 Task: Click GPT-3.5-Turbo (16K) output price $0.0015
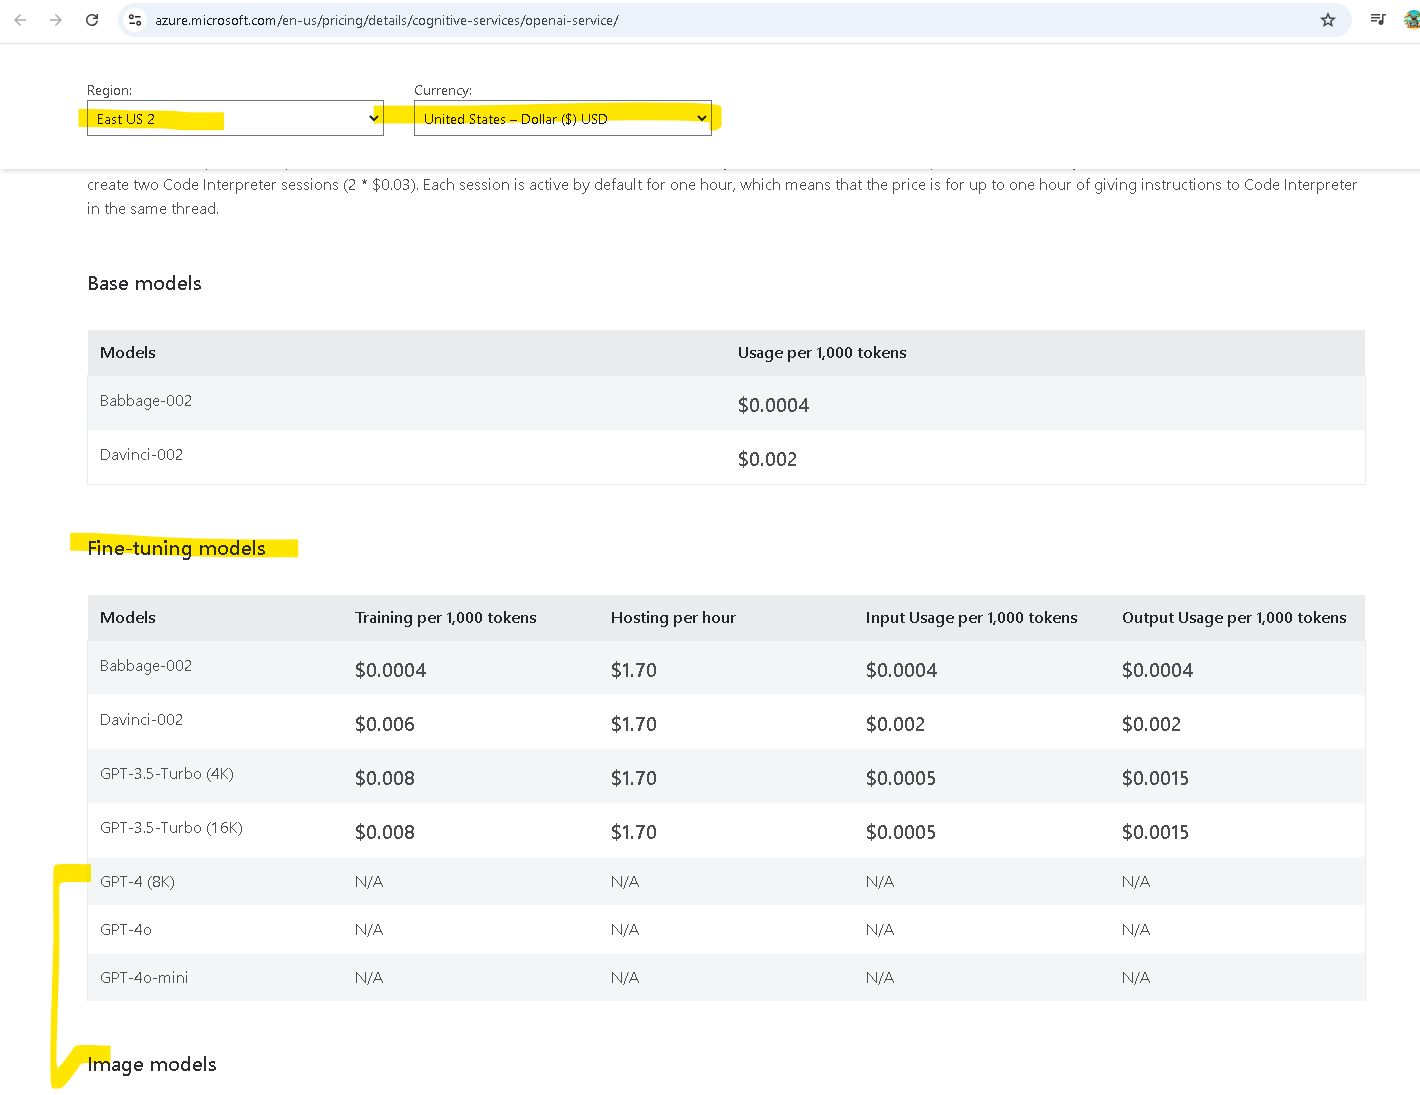click(1155, 832)
